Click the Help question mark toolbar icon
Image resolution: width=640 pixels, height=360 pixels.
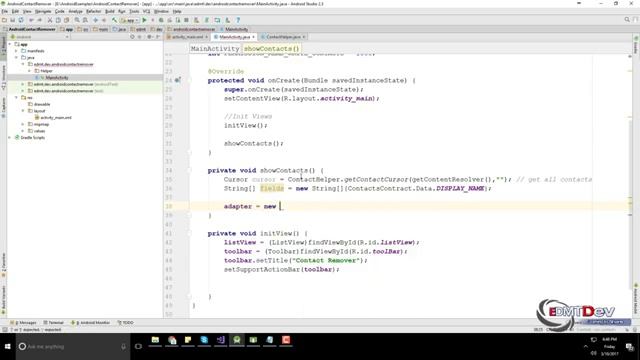(x=238, y=20)
